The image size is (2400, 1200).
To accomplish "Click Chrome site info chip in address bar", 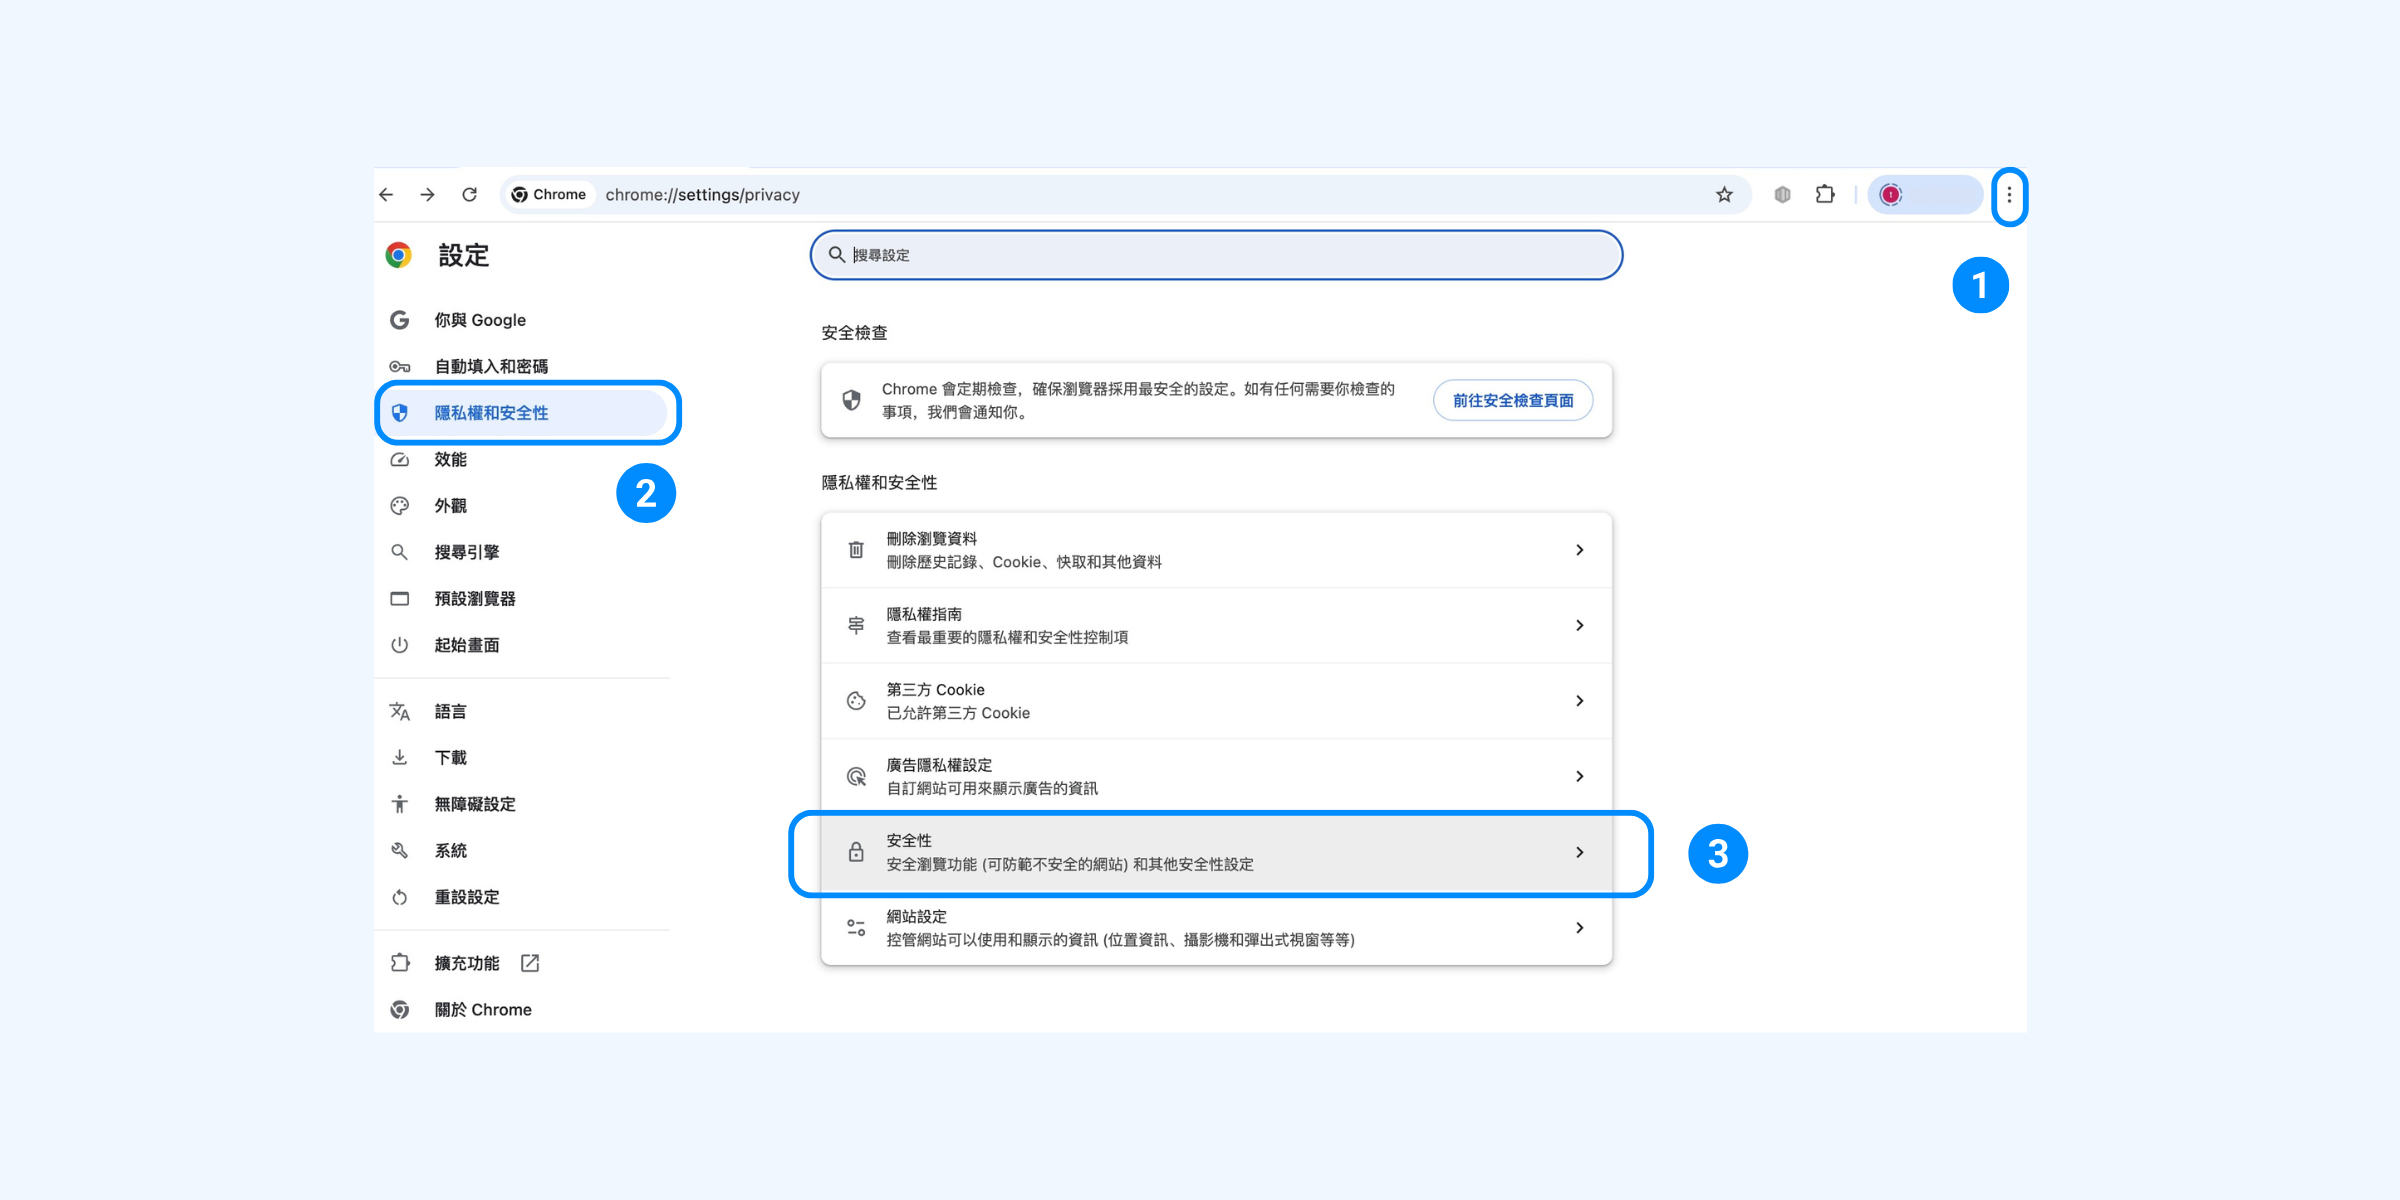I will (549, 195).
